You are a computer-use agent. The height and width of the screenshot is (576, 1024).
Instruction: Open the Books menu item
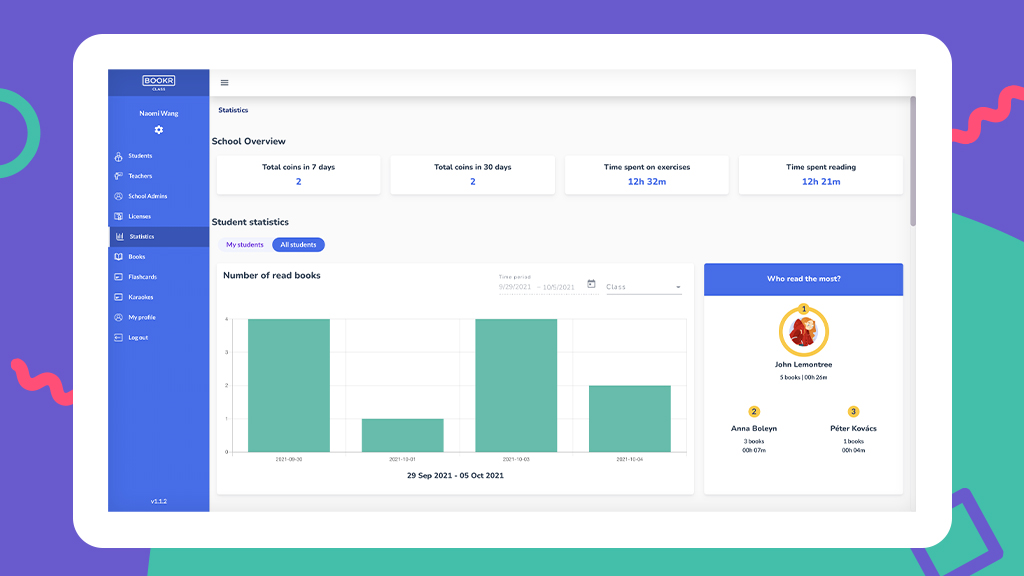[159, 257]
